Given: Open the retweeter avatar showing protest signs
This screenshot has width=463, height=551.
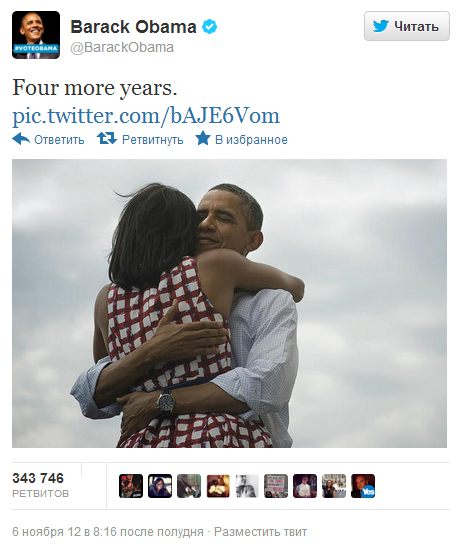Looking at the screenshot, I should [276, 486].
